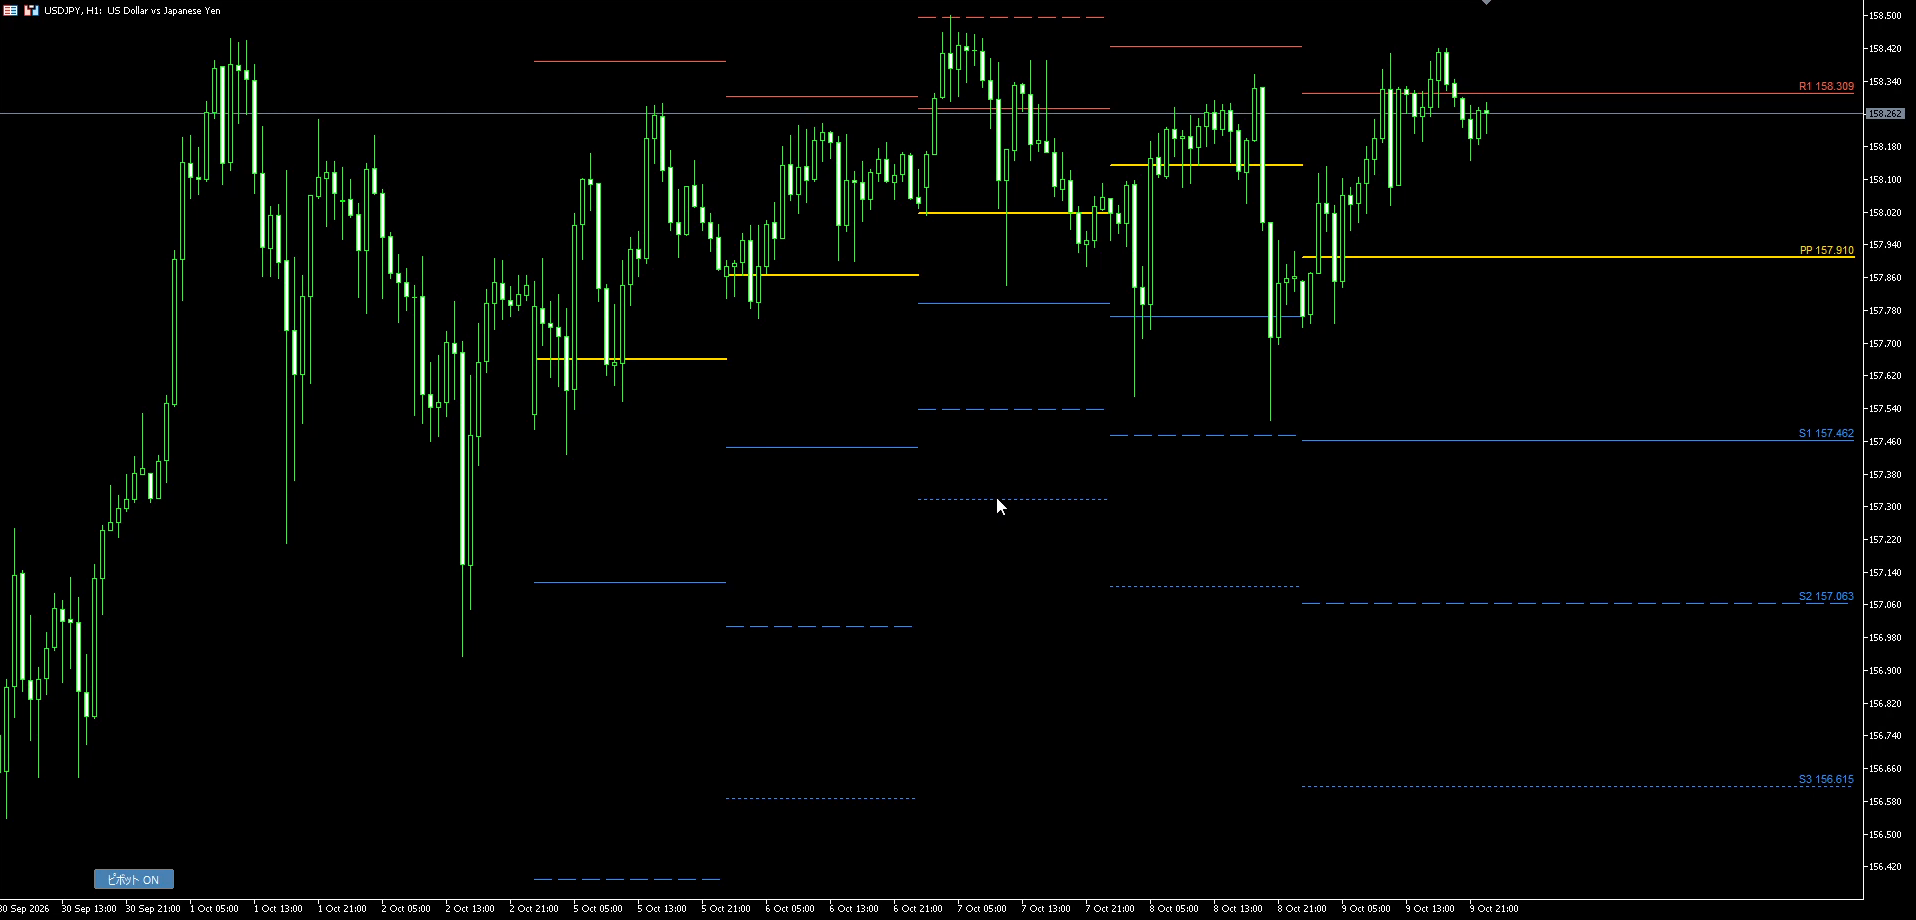
Task: Click the chart shift triangle marker
Action: [x=1487, y=3]
